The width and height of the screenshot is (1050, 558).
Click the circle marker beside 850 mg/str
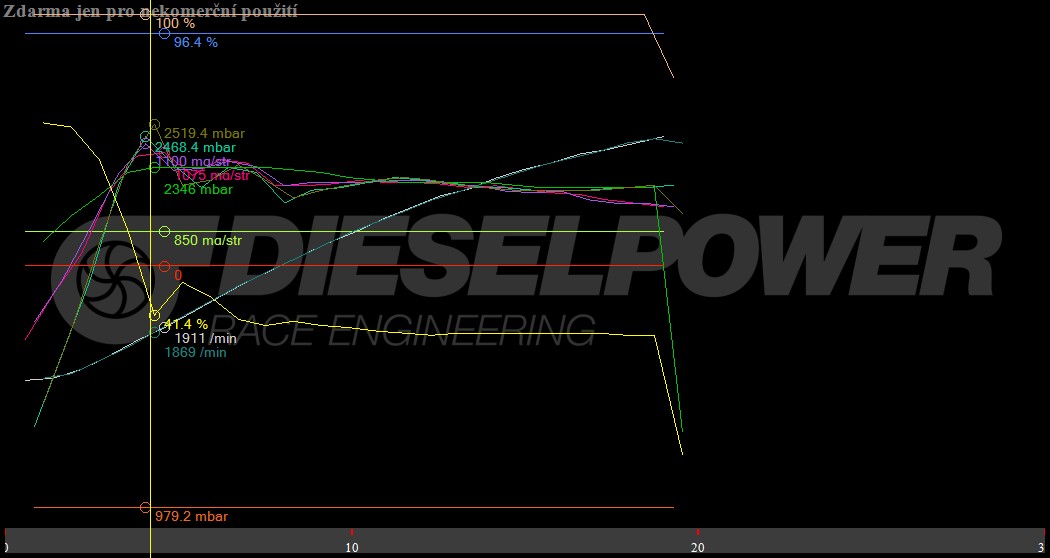[164, 232]
